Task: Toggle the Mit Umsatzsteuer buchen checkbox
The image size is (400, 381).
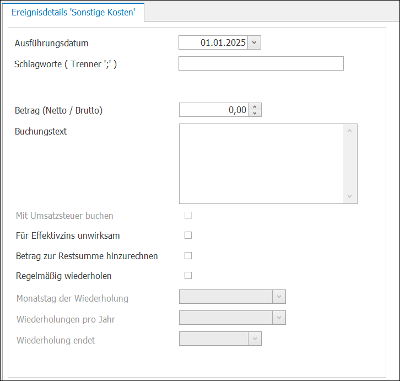Action: click(188, 215)
